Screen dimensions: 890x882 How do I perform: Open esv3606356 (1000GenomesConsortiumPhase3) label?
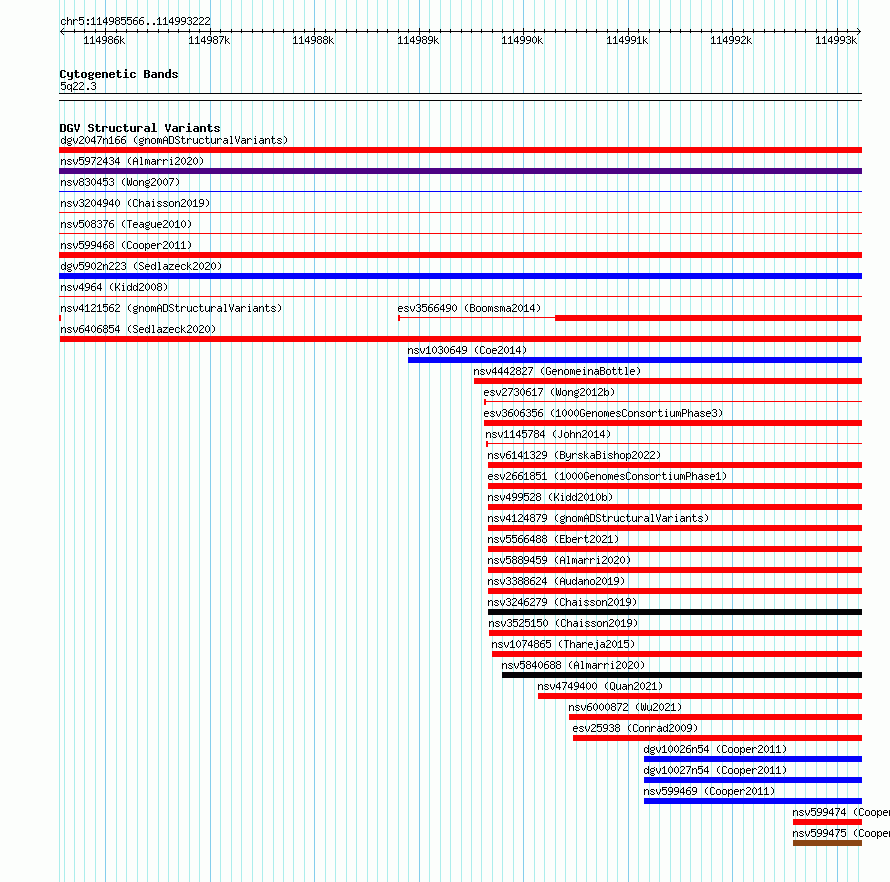(x=603, y=413)
